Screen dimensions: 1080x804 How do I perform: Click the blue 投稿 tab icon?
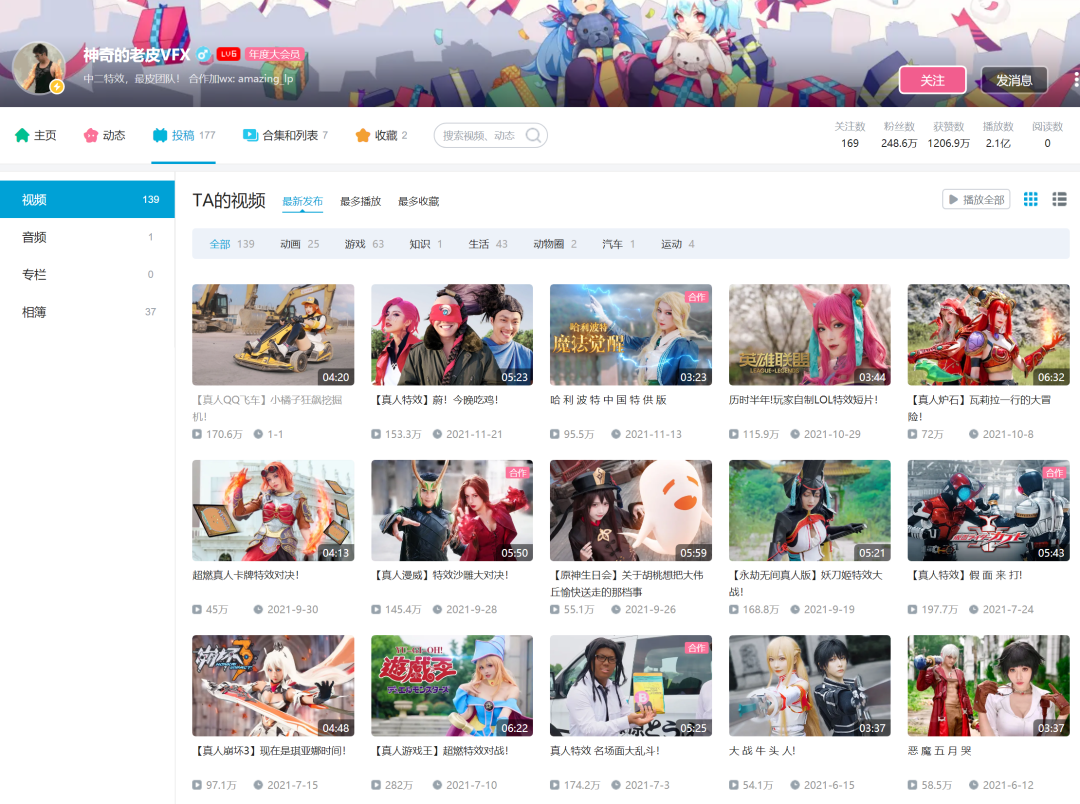pyautogui.click(x=160, y=135)
